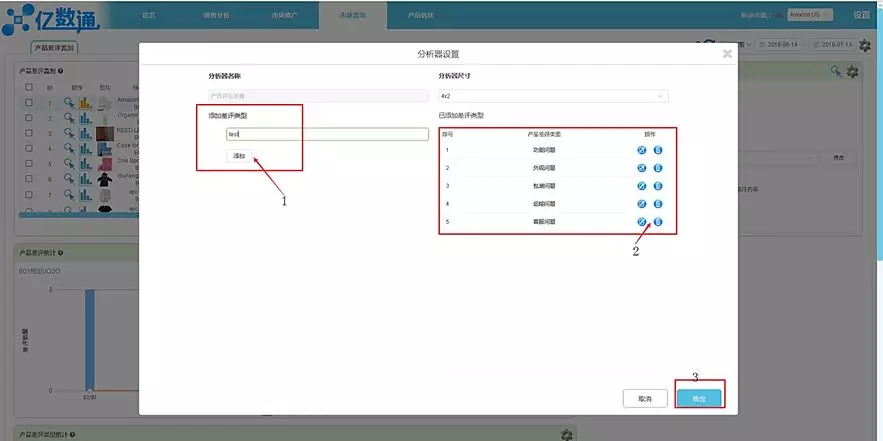Click help icon beside 产品差评监测 panel title
The width and height of the screenshot is (883, 441).
60,72
